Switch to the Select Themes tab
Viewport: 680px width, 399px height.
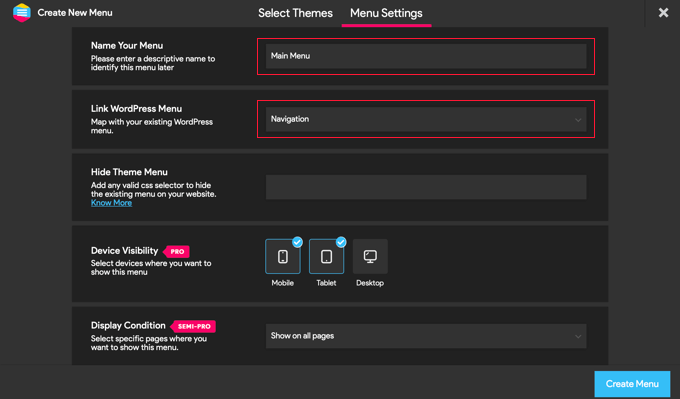295,13
